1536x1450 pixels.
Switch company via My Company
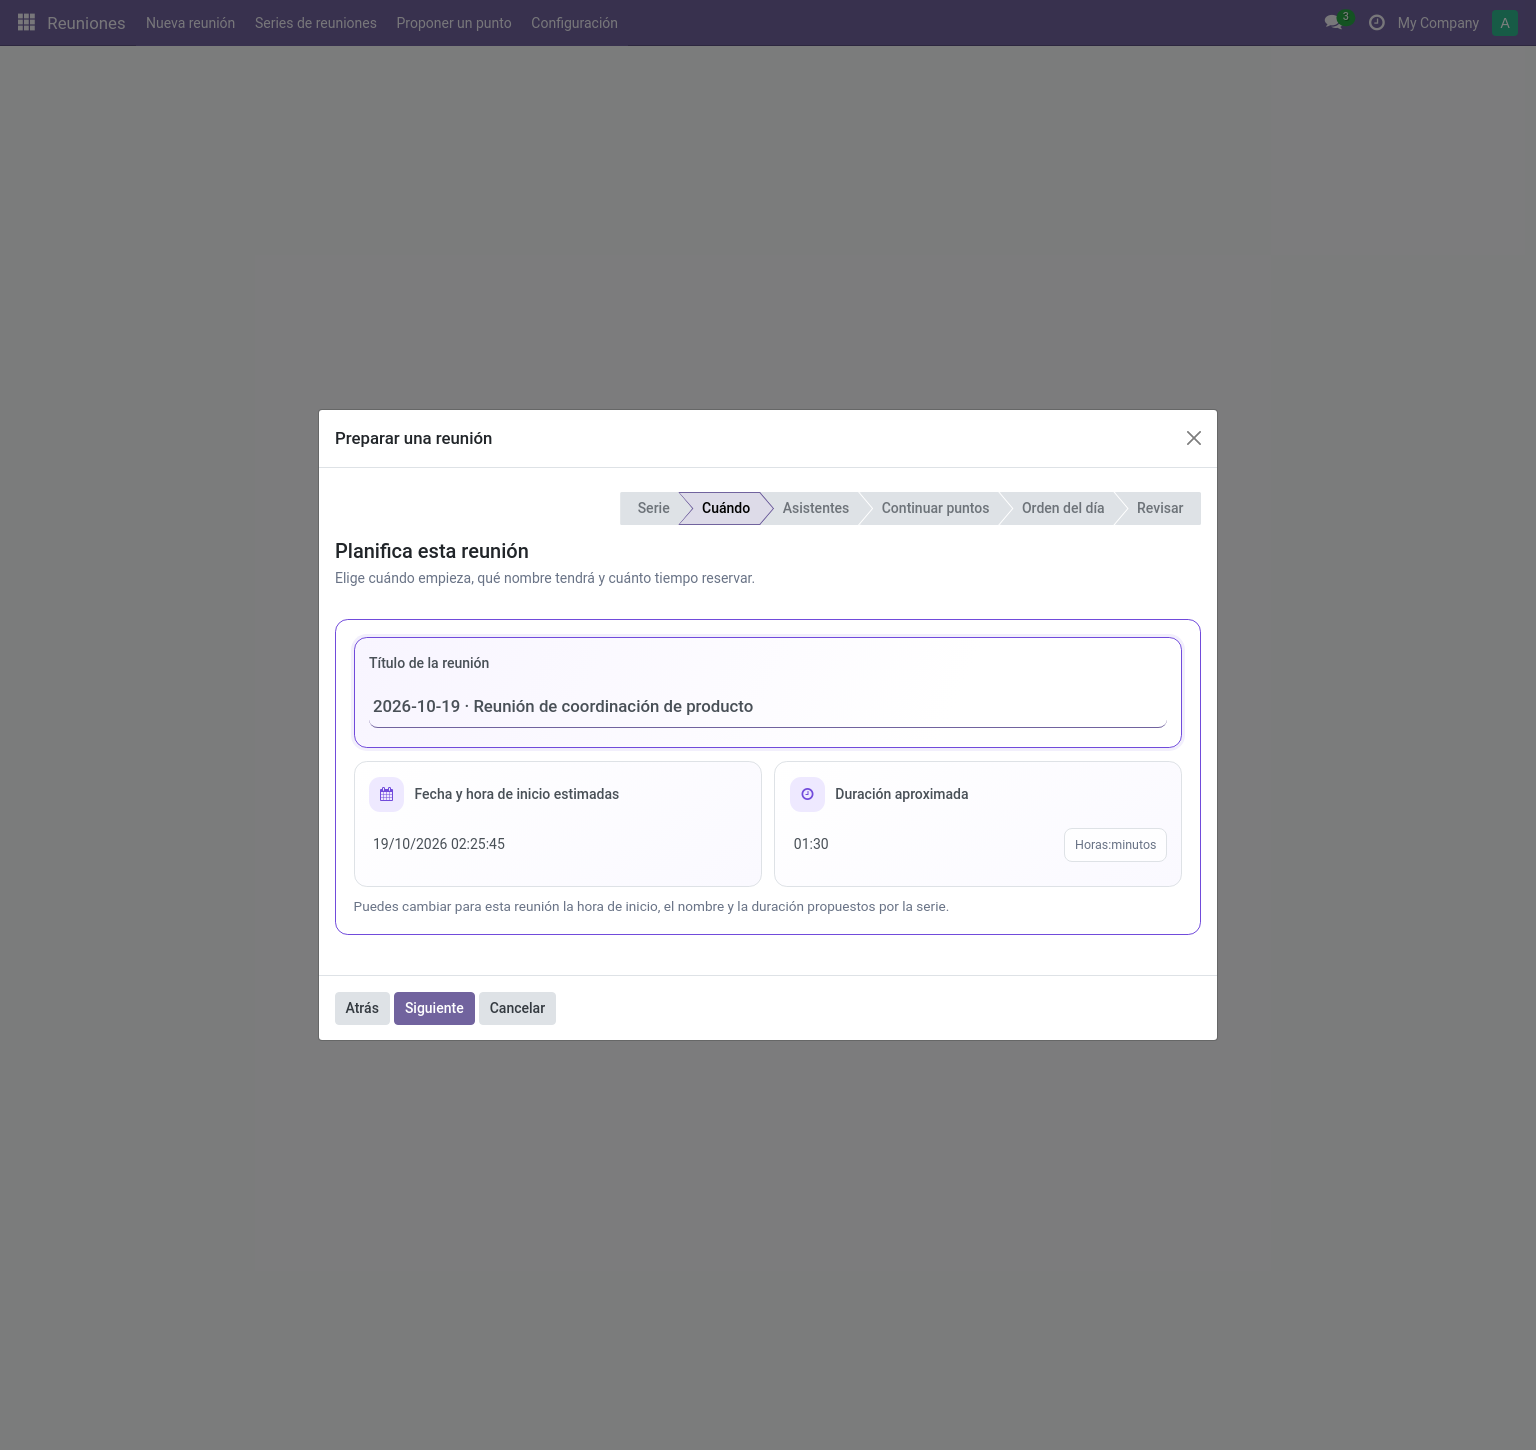[1438, 23]
